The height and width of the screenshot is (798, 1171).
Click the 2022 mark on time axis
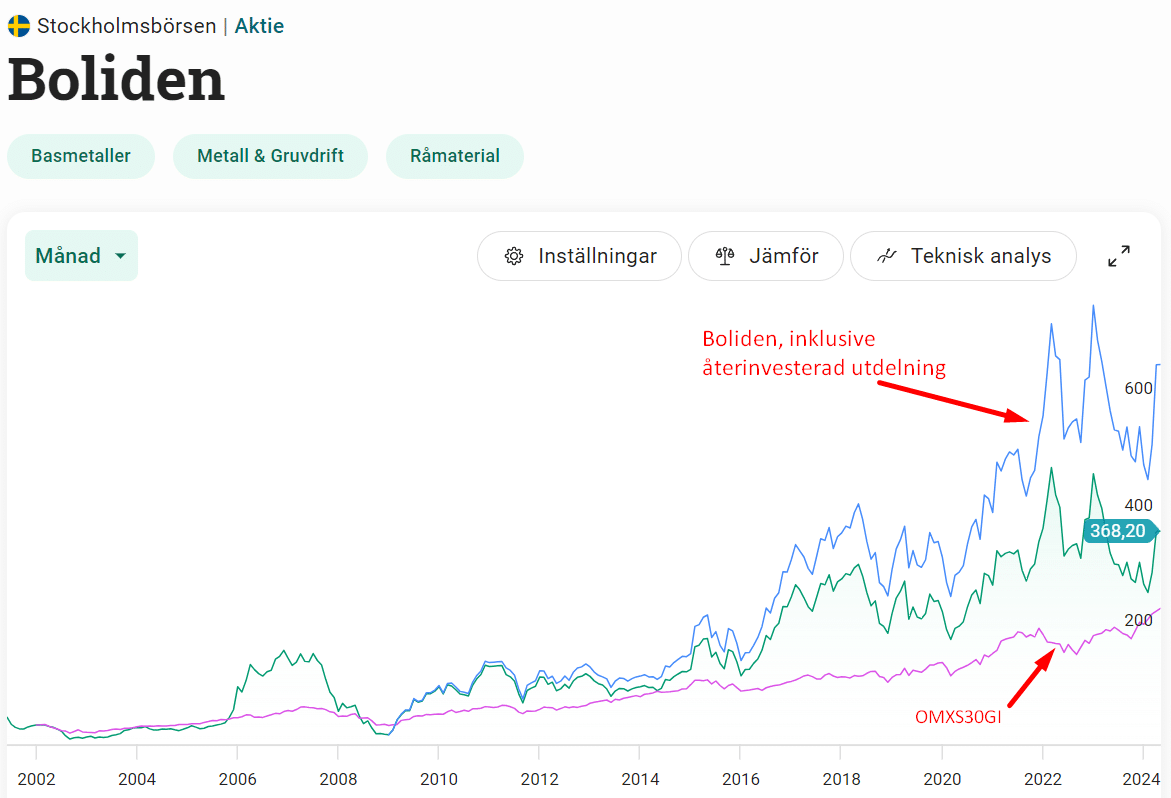1043,778
